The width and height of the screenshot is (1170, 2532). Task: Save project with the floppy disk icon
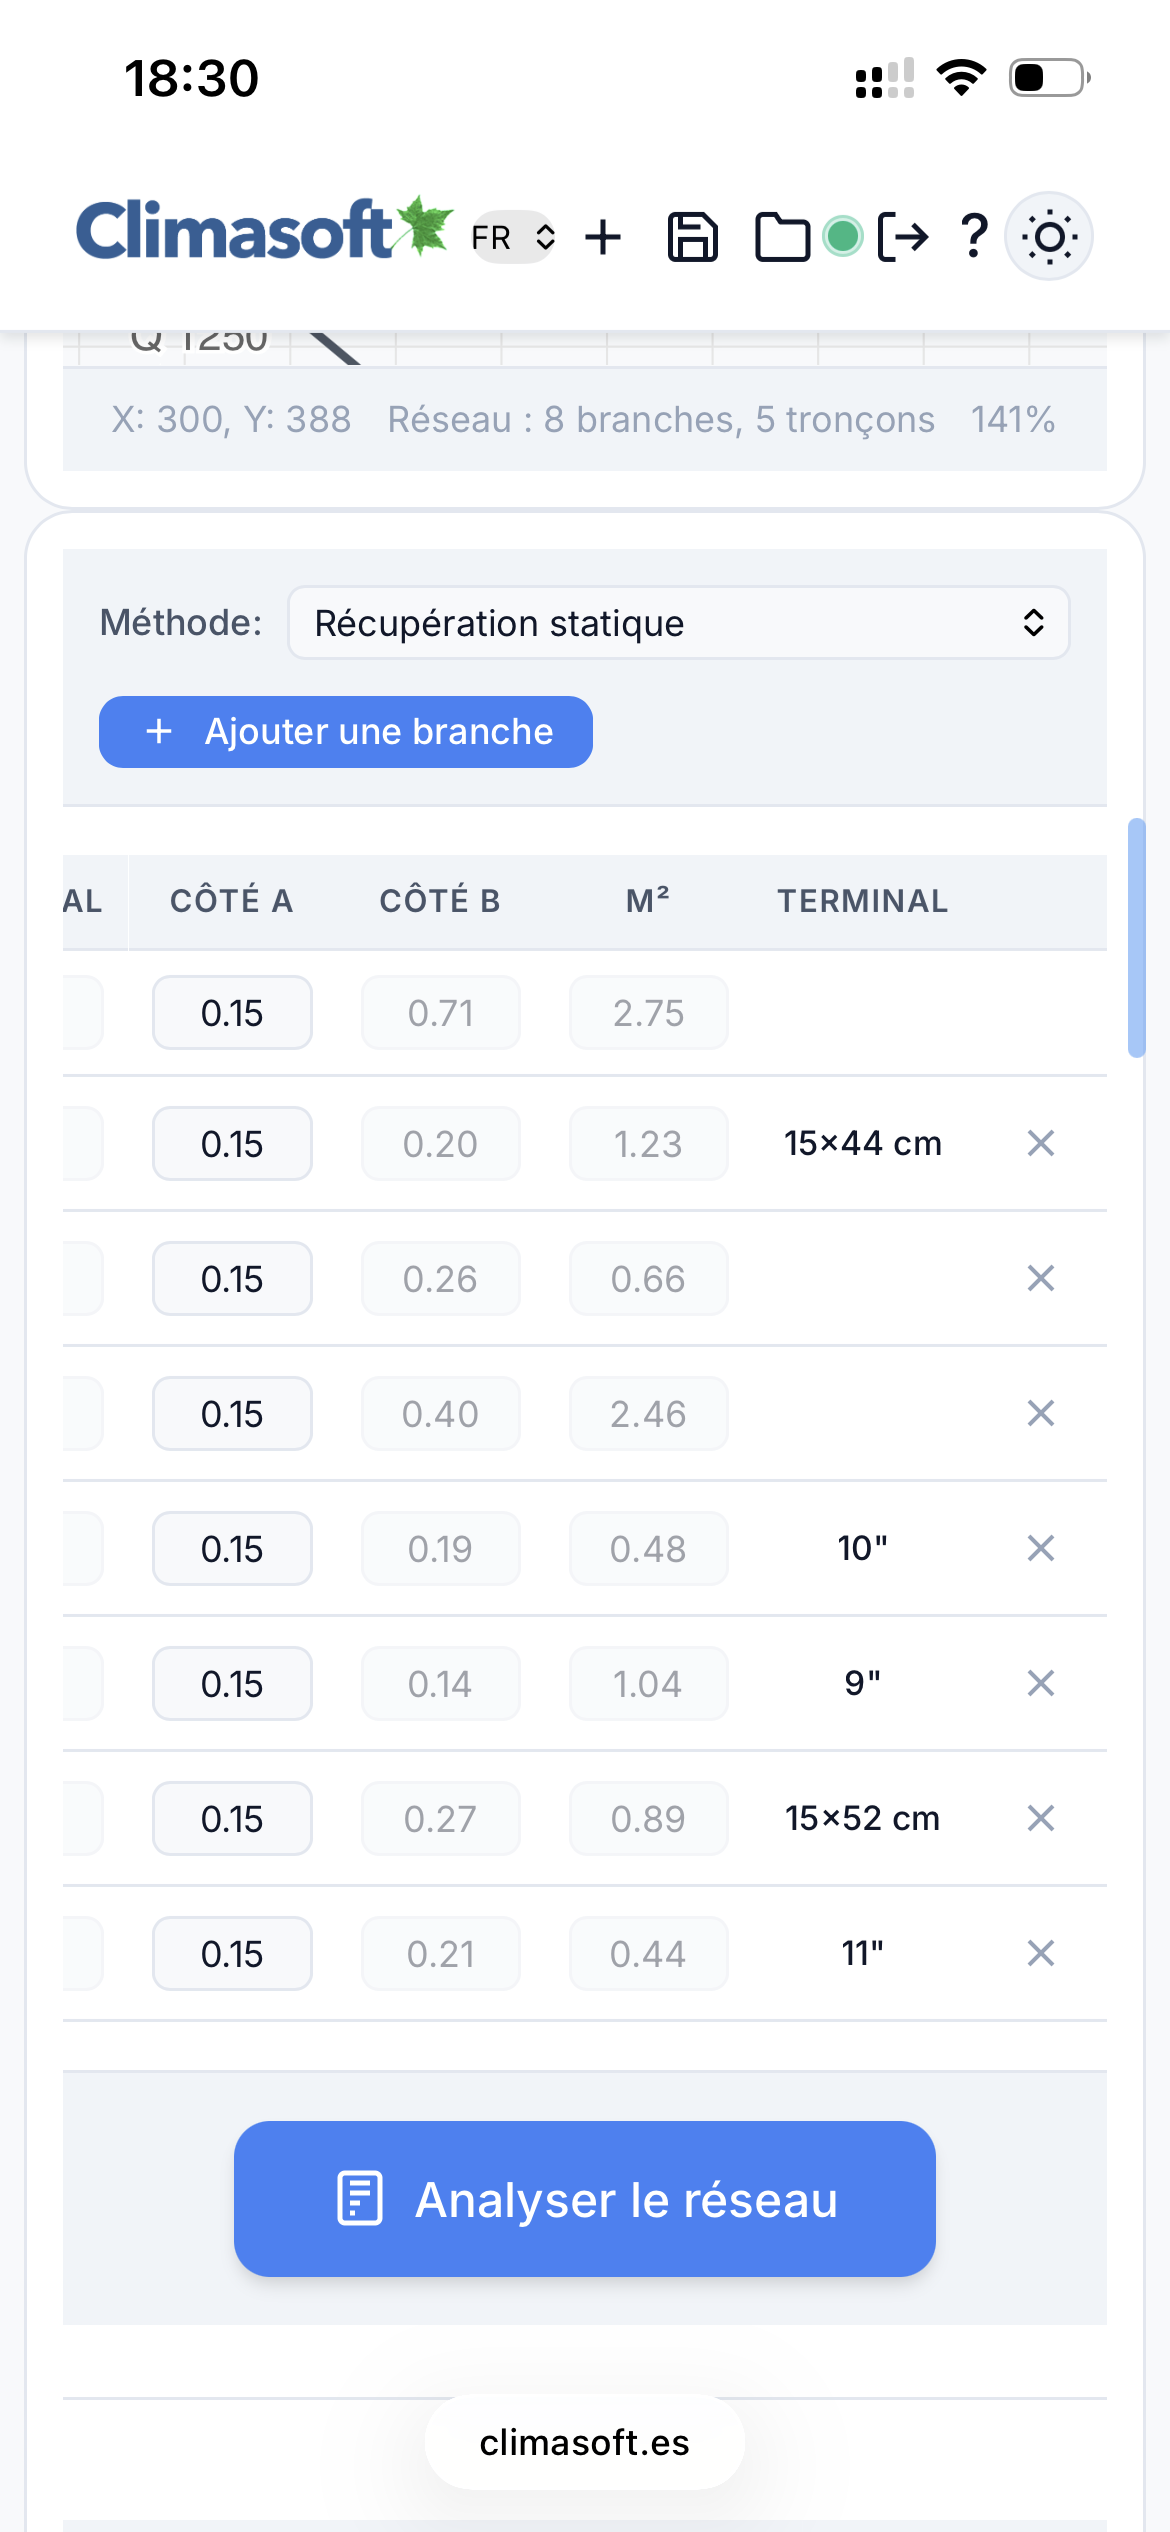(x=692, y=237)
